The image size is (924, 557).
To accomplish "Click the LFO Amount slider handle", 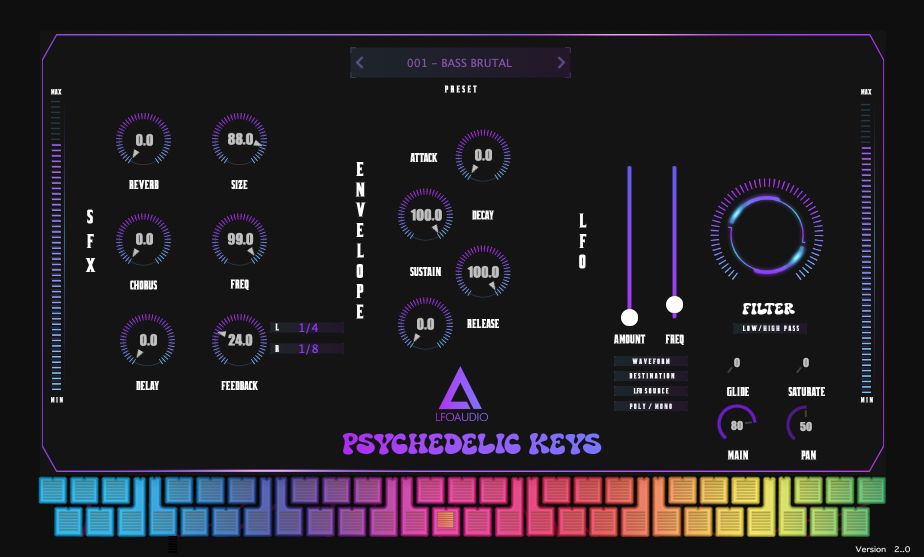I will coord(629,317).
